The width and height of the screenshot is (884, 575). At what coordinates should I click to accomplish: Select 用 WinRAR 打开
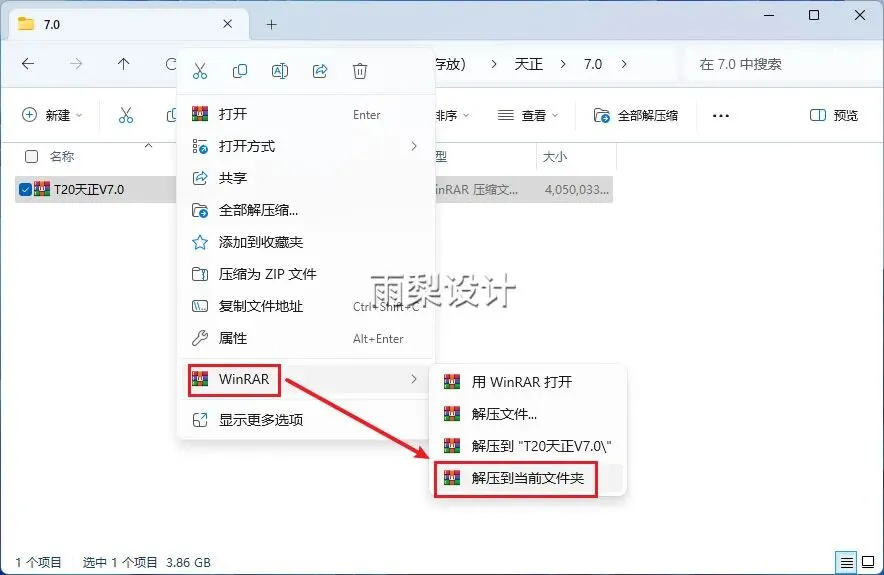tap(528, 382)
